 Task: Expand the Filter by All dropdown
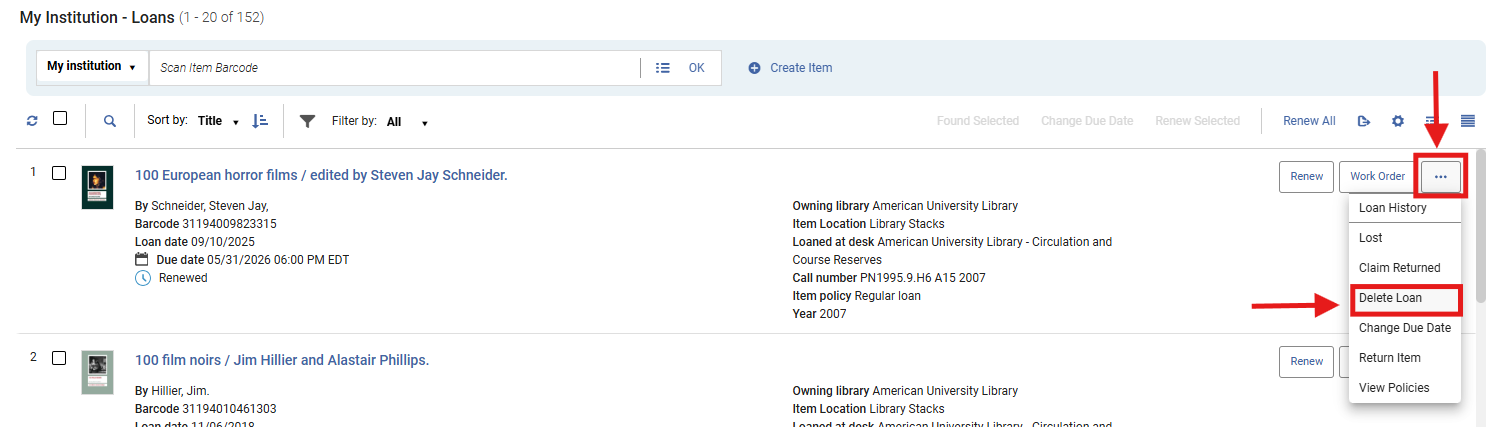407,122
